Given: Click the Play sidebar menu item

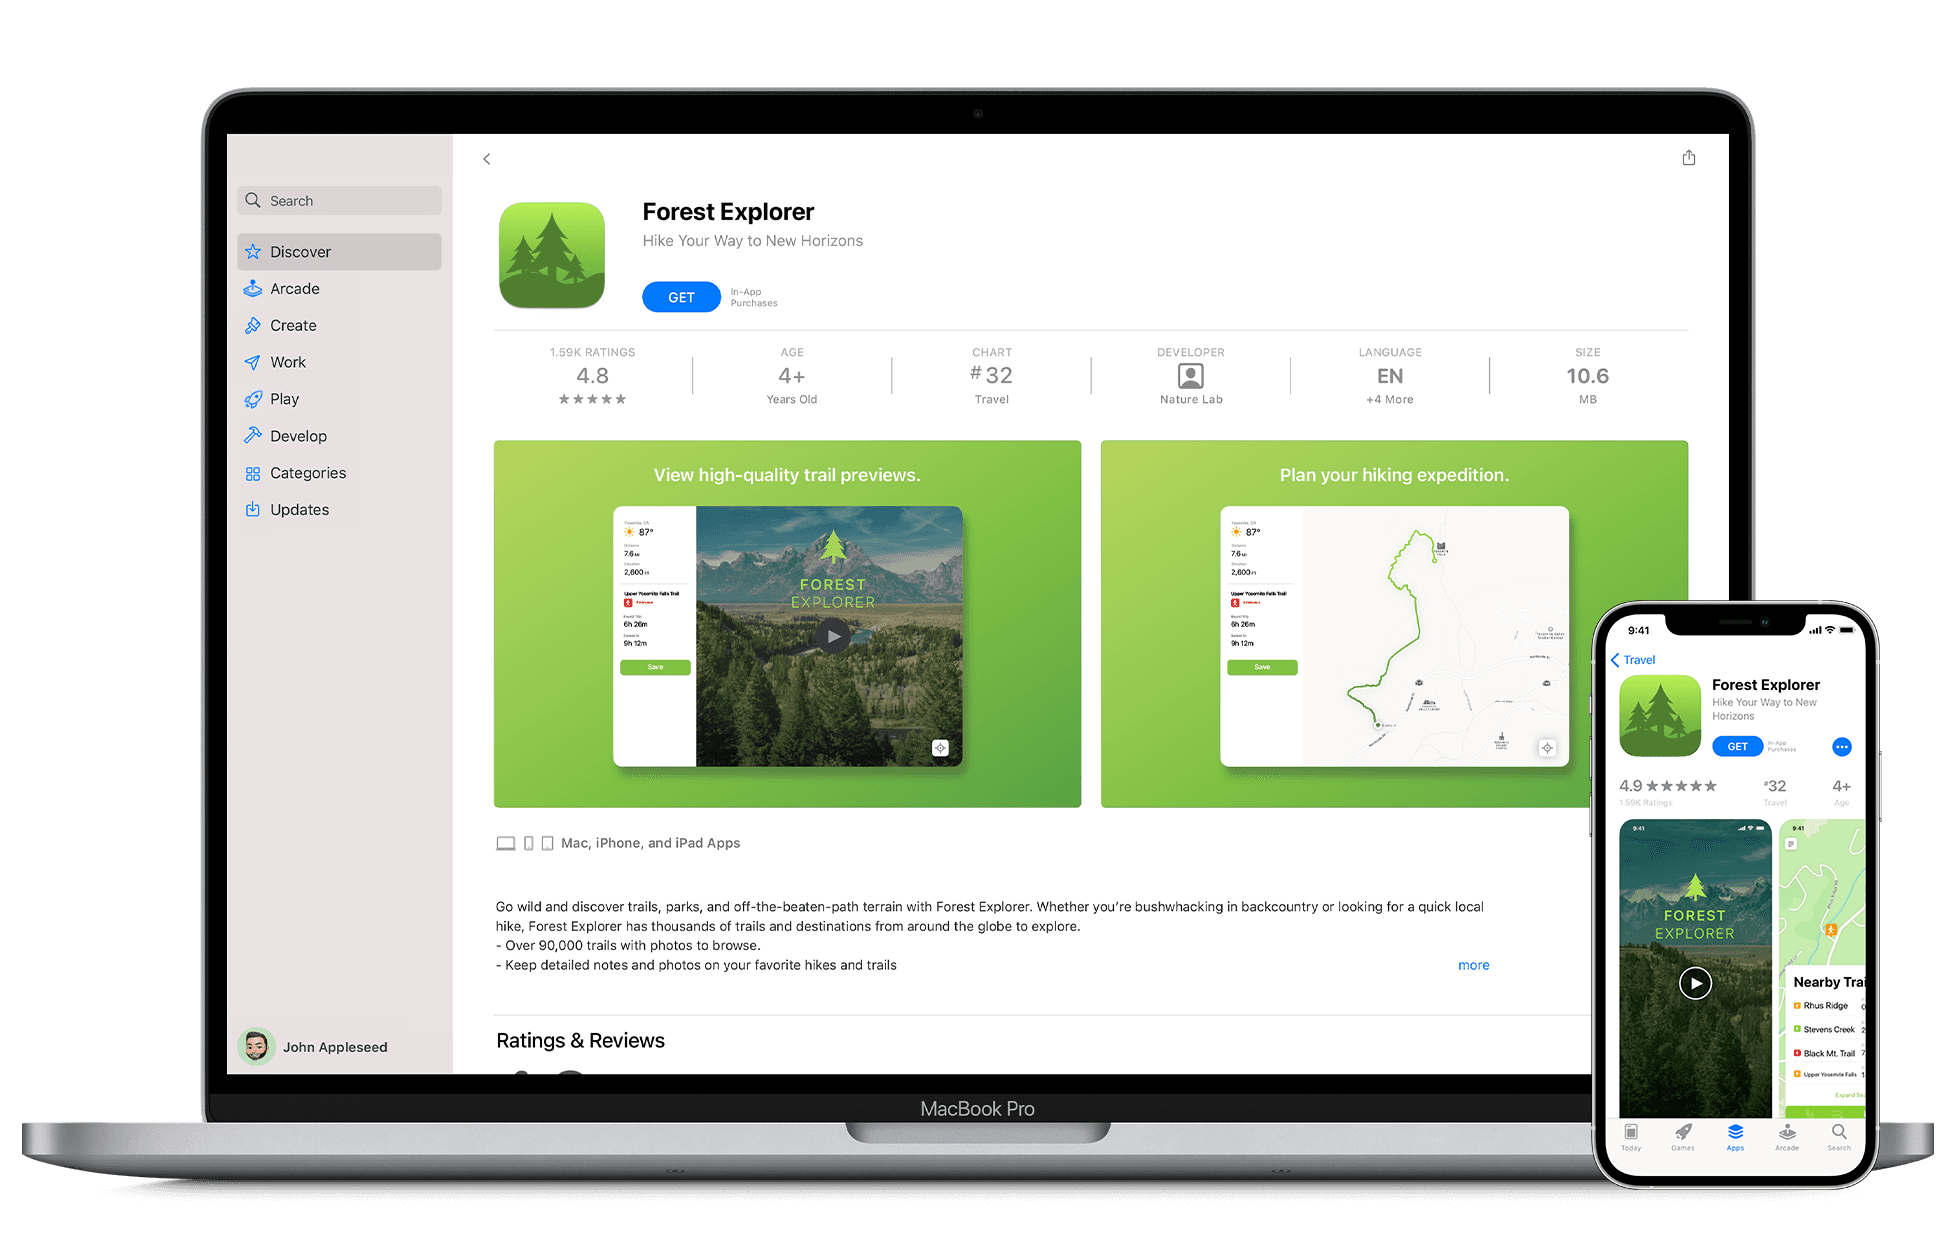Looking at the screenshot, I should (286, 399).
